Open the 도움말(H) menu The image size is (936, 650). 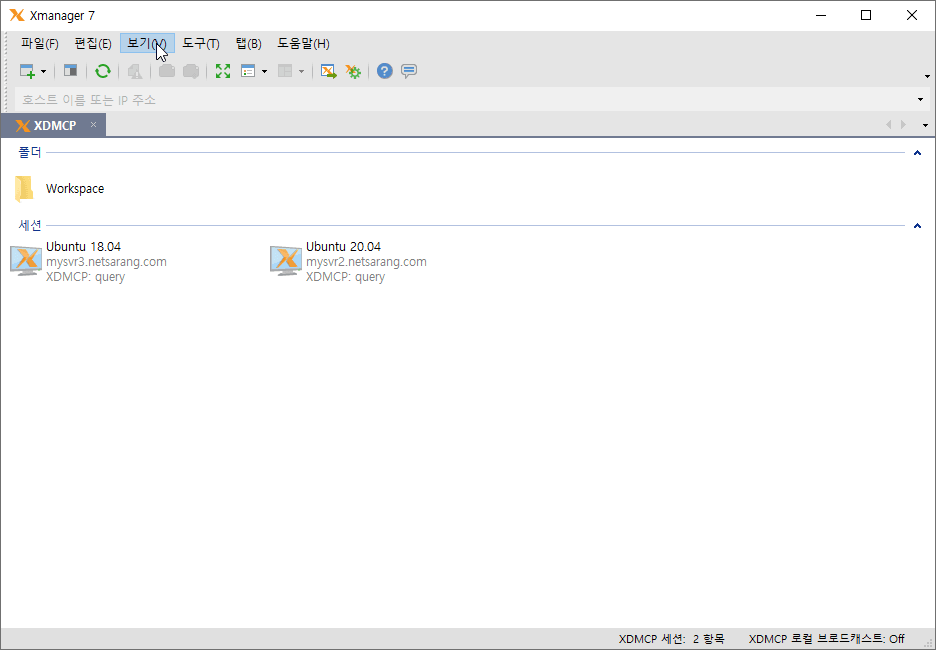click(x=303, y=44)
